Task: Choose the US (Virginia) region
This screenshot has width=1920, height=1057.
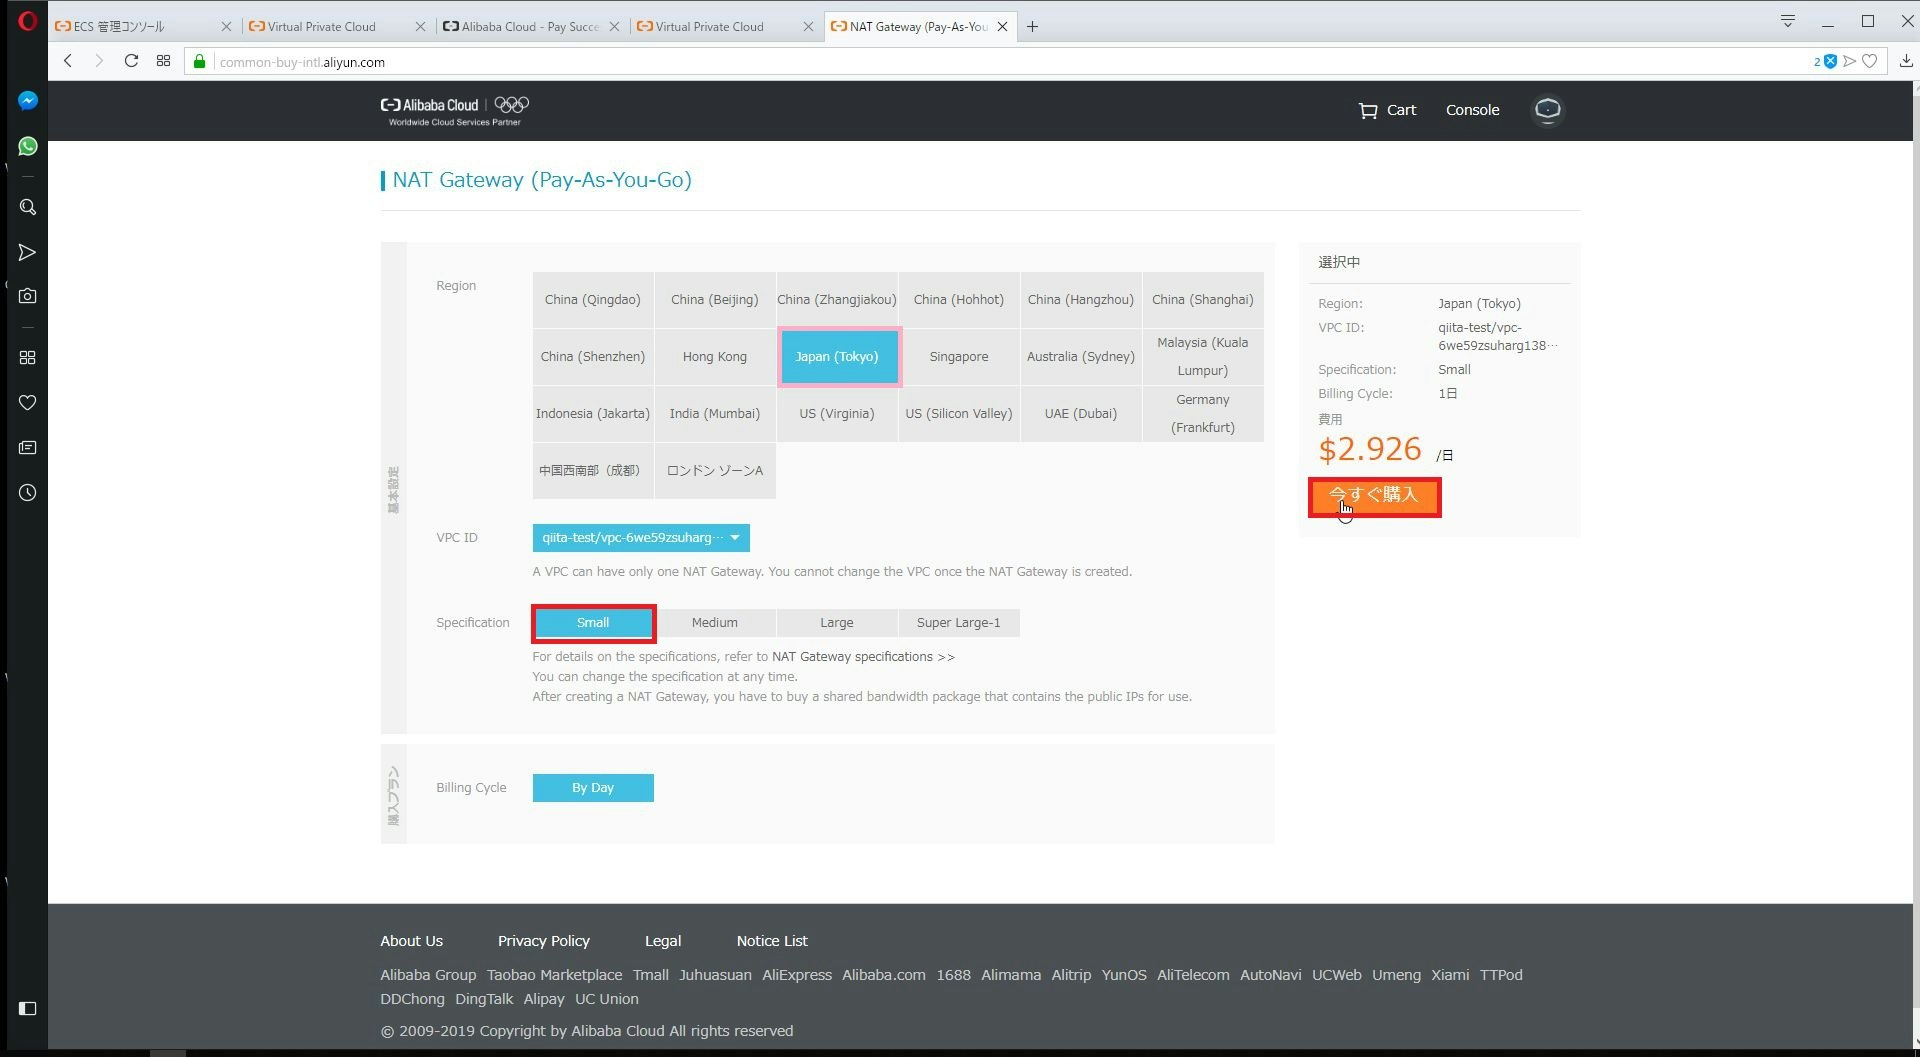Action: tap(837, 414)
